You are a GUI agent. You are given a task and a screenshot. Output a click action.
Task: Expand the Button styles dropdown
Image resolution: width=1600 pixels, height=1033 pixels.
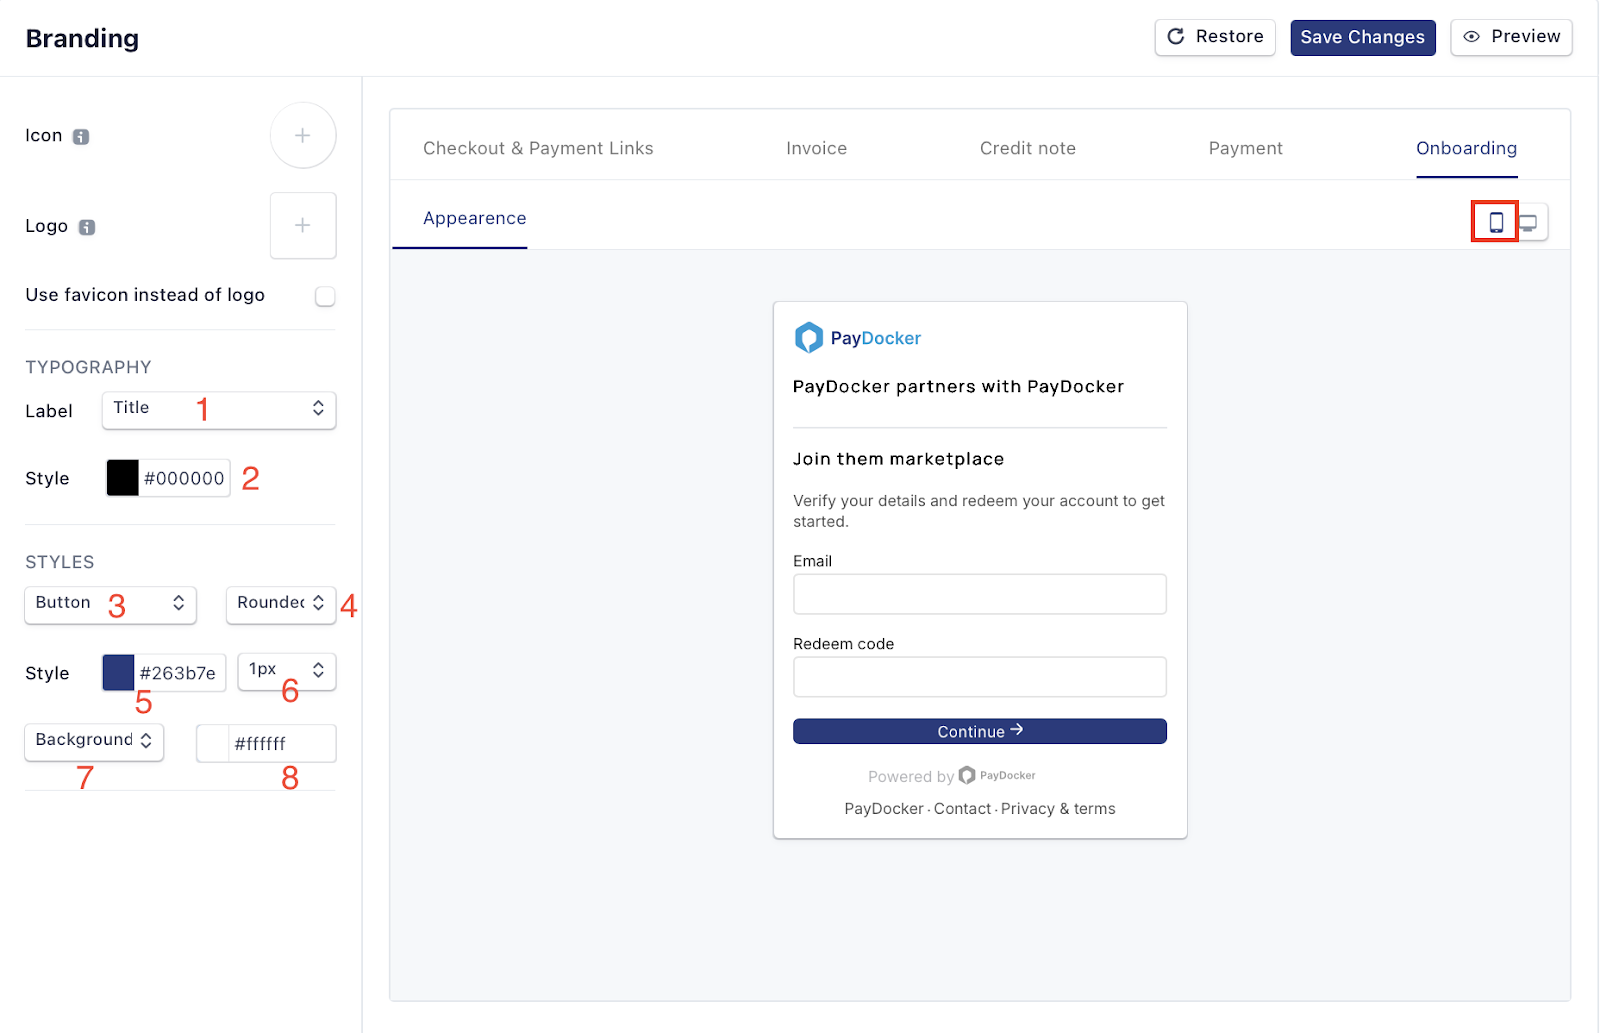coord(110,604)
